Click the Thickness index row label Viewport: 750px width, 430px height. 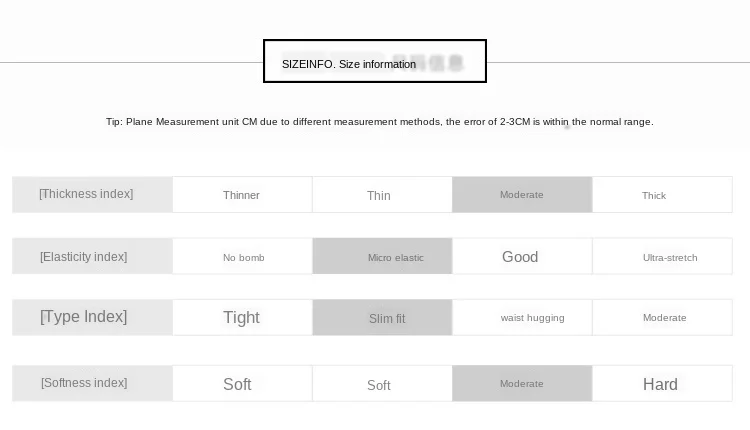click(x=92, y=195)
